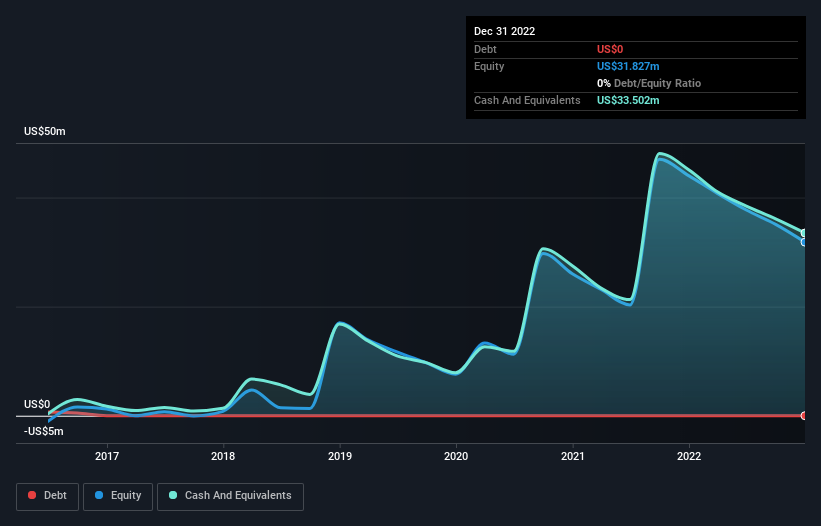821x526 pixels.
Task: Click the -US$5m y-axis label
Action: [43, 432]
